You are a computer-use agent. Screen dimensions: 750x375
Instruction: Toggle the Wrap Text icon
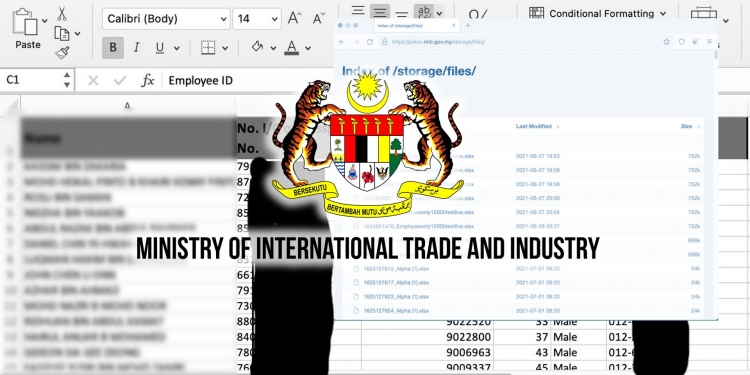(424, 11)
